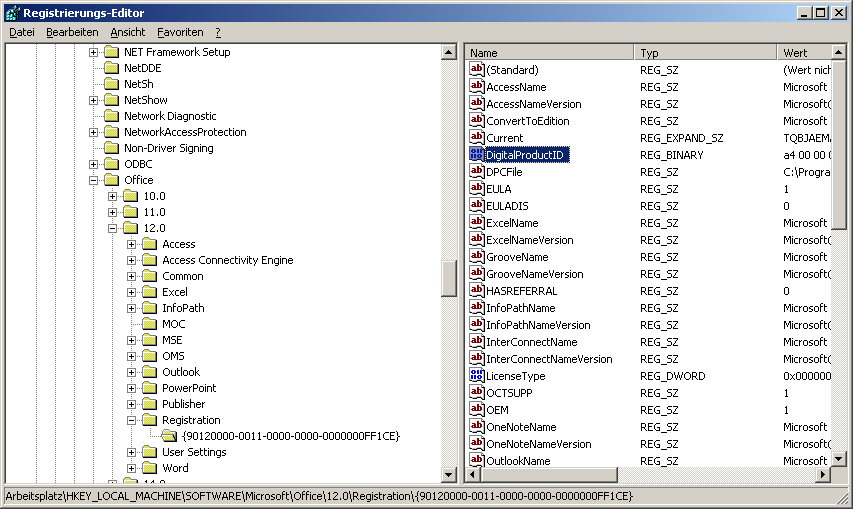853x509 pixels.
Task: Expand the NET Framework Setup key
Action: (94, 52)
